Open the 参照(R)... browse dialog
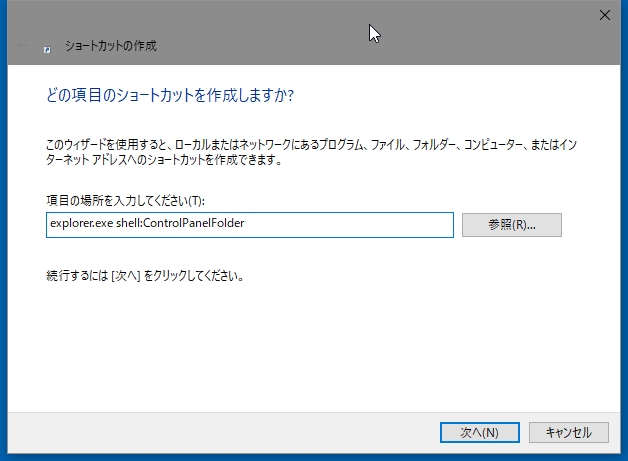Image resolution: width=628 pixels, height=461 pixels. [x=511, y=225]
